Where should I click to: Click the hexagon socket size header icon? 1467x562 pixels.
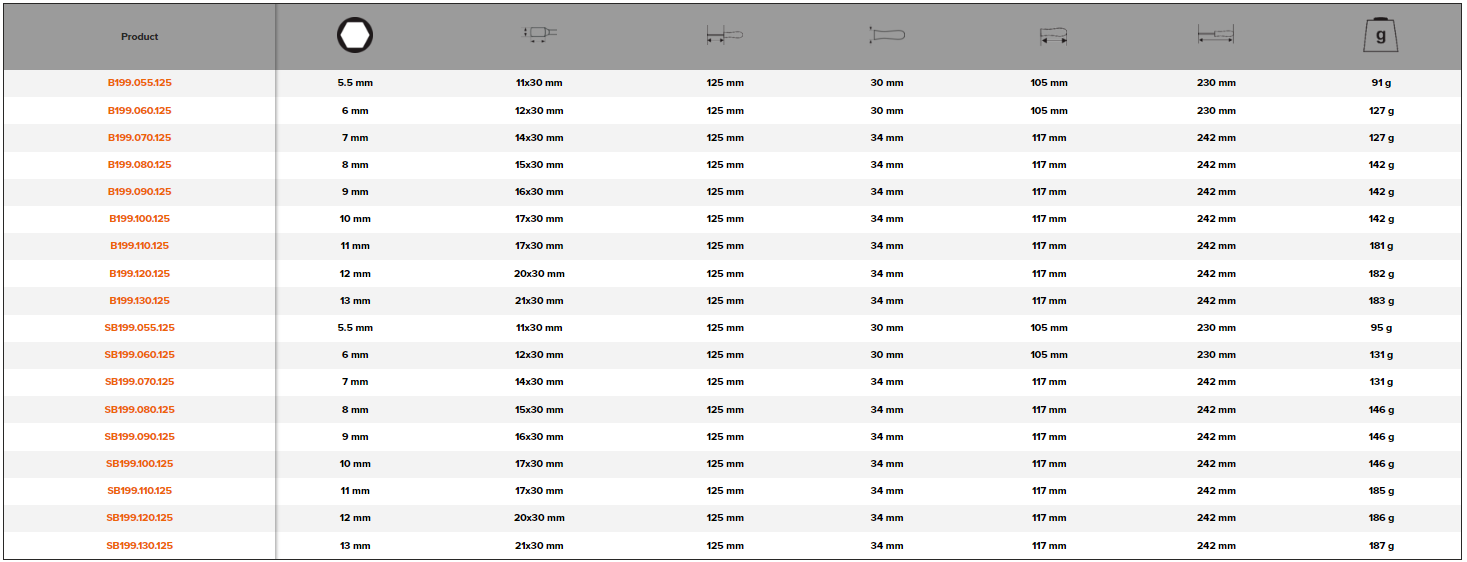(354, 36)
